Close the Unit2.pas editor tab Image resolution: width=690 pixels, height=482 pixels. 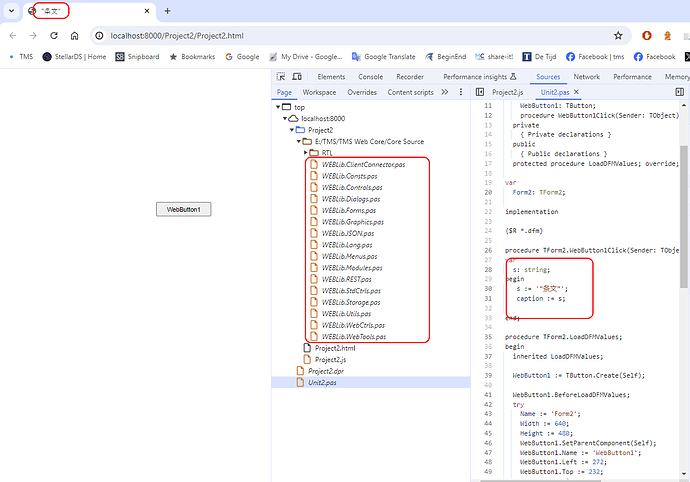click(x=576, y=92)
